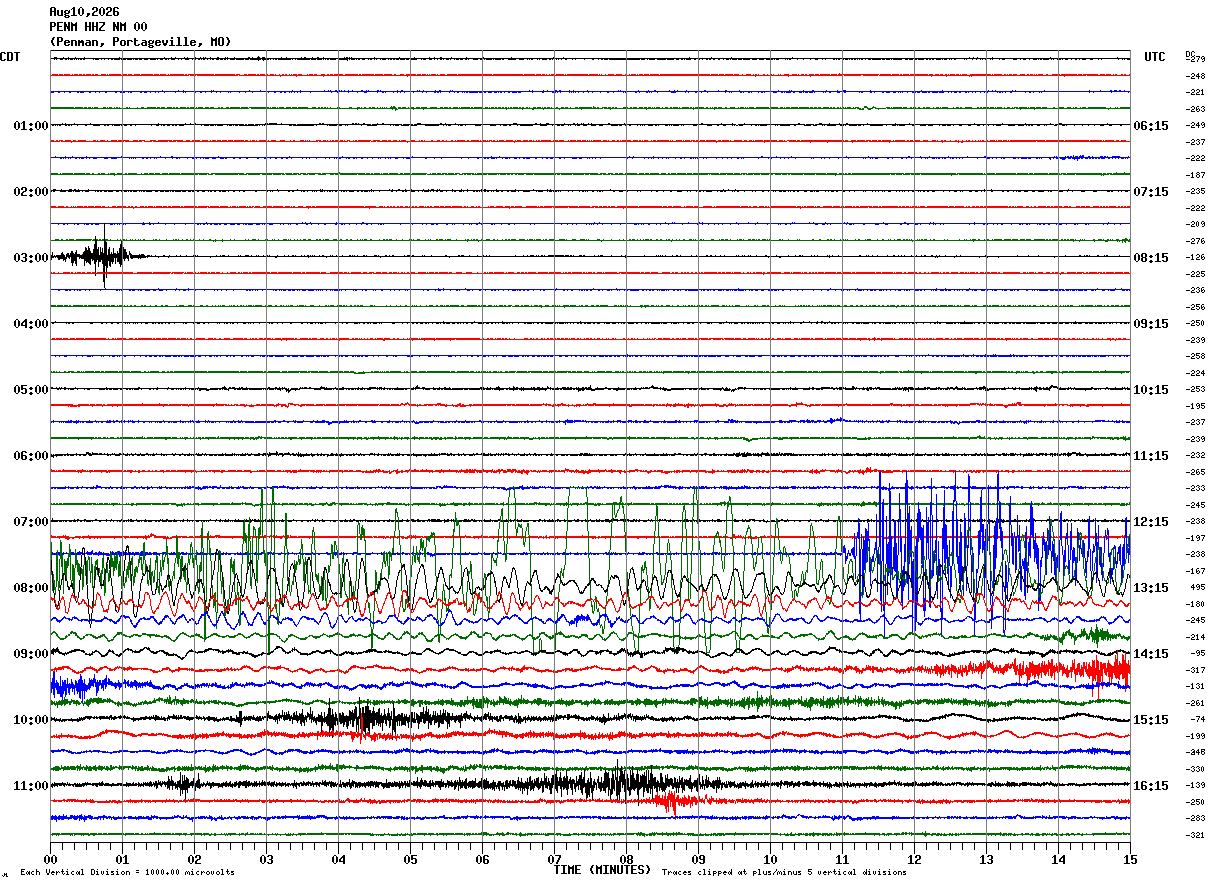Click 'Traces clipped at plus/minus 5 vertical divisions'

pyautogui.click(x=785, y=873)
